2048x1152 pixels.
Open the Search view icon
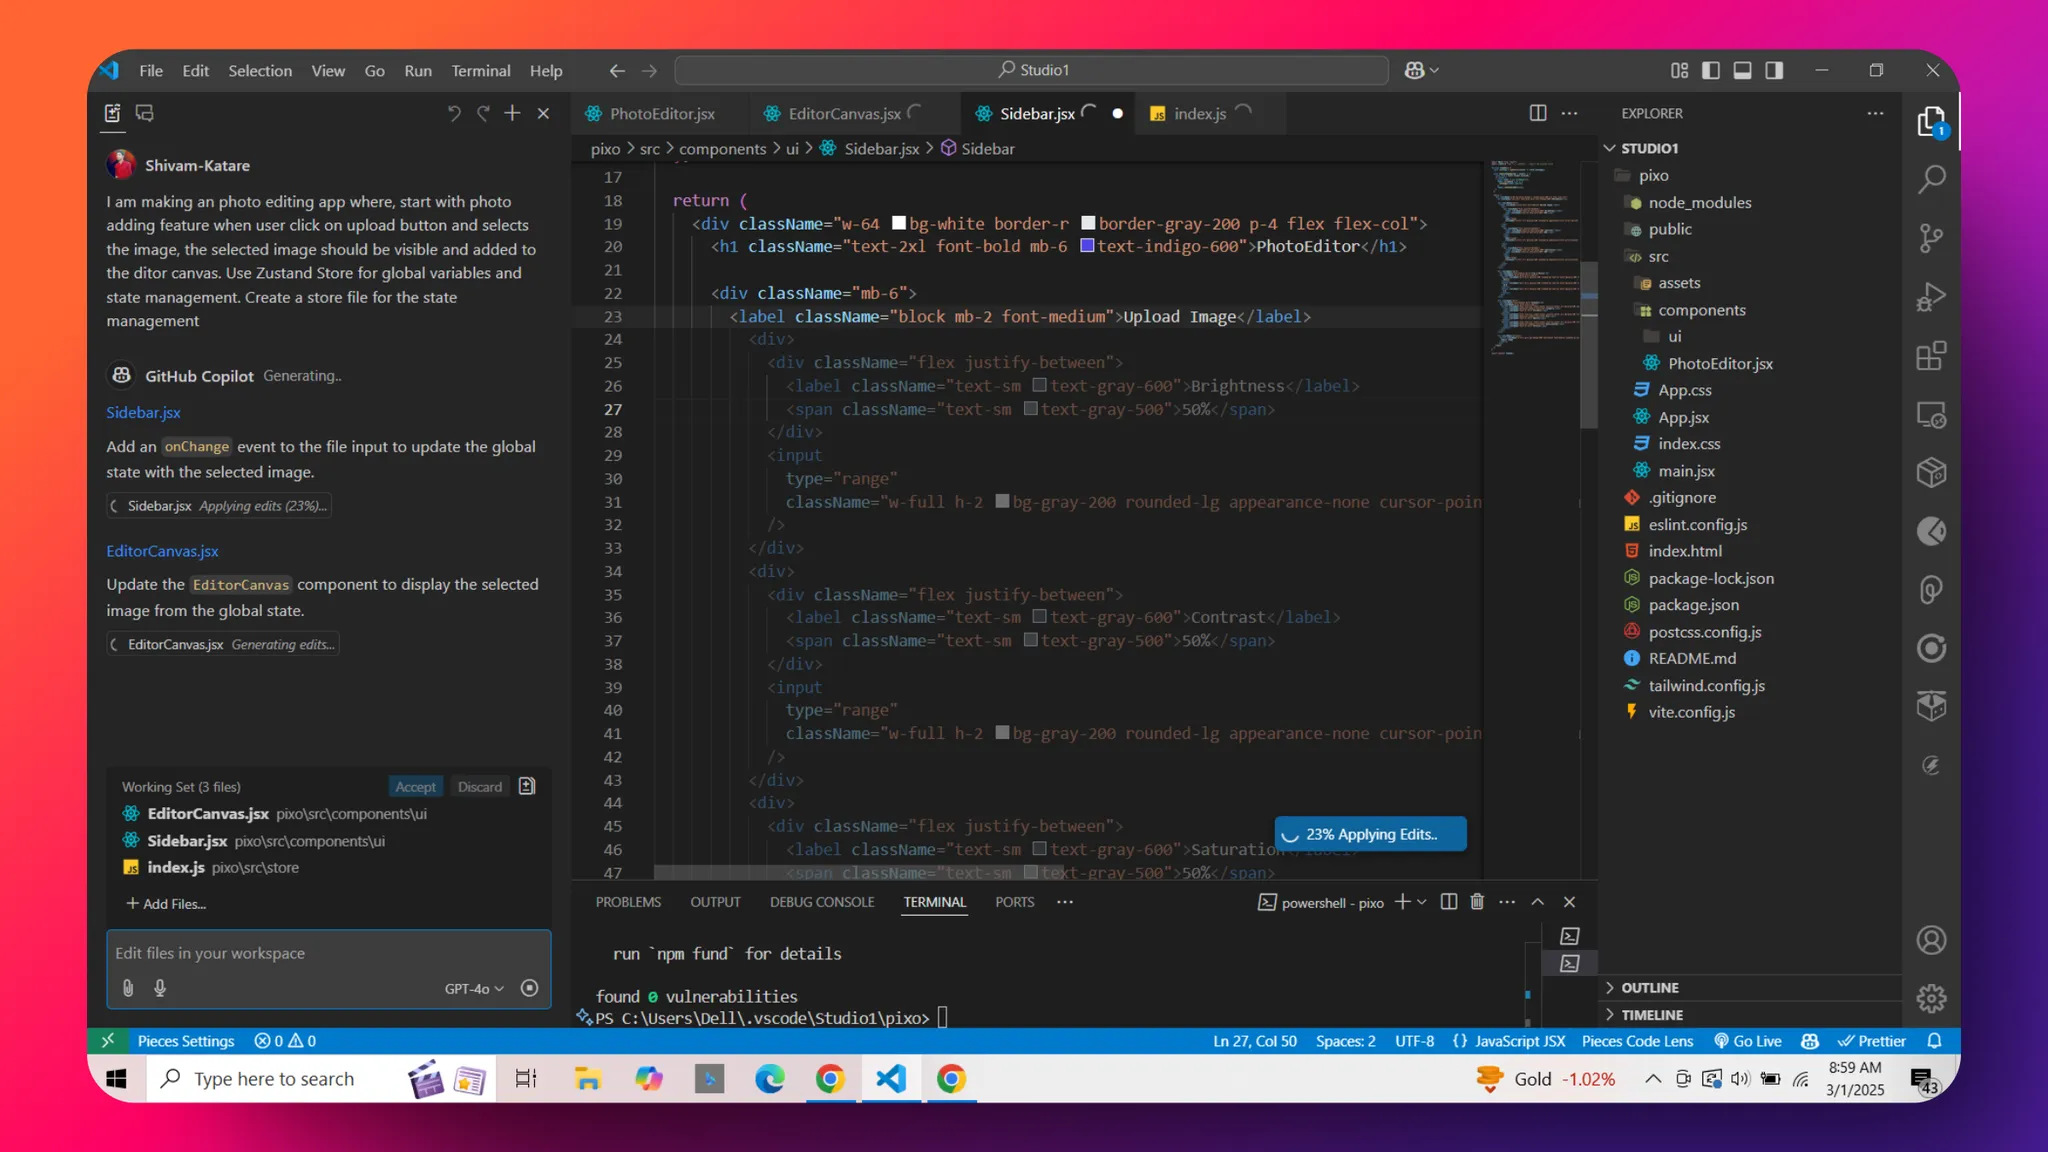pyautogui.click(x=1931, y=180)
